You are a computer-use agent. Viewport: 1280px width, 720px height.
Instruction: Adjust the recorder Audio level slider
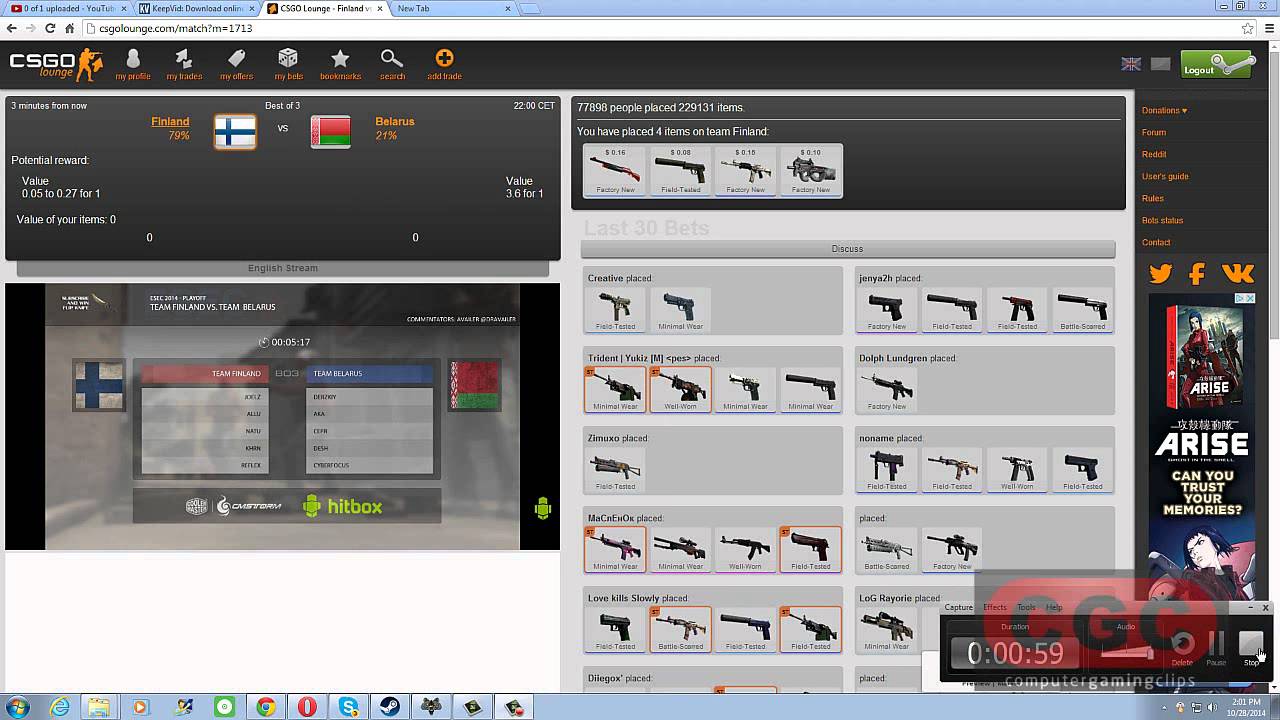pos(1126,652)
